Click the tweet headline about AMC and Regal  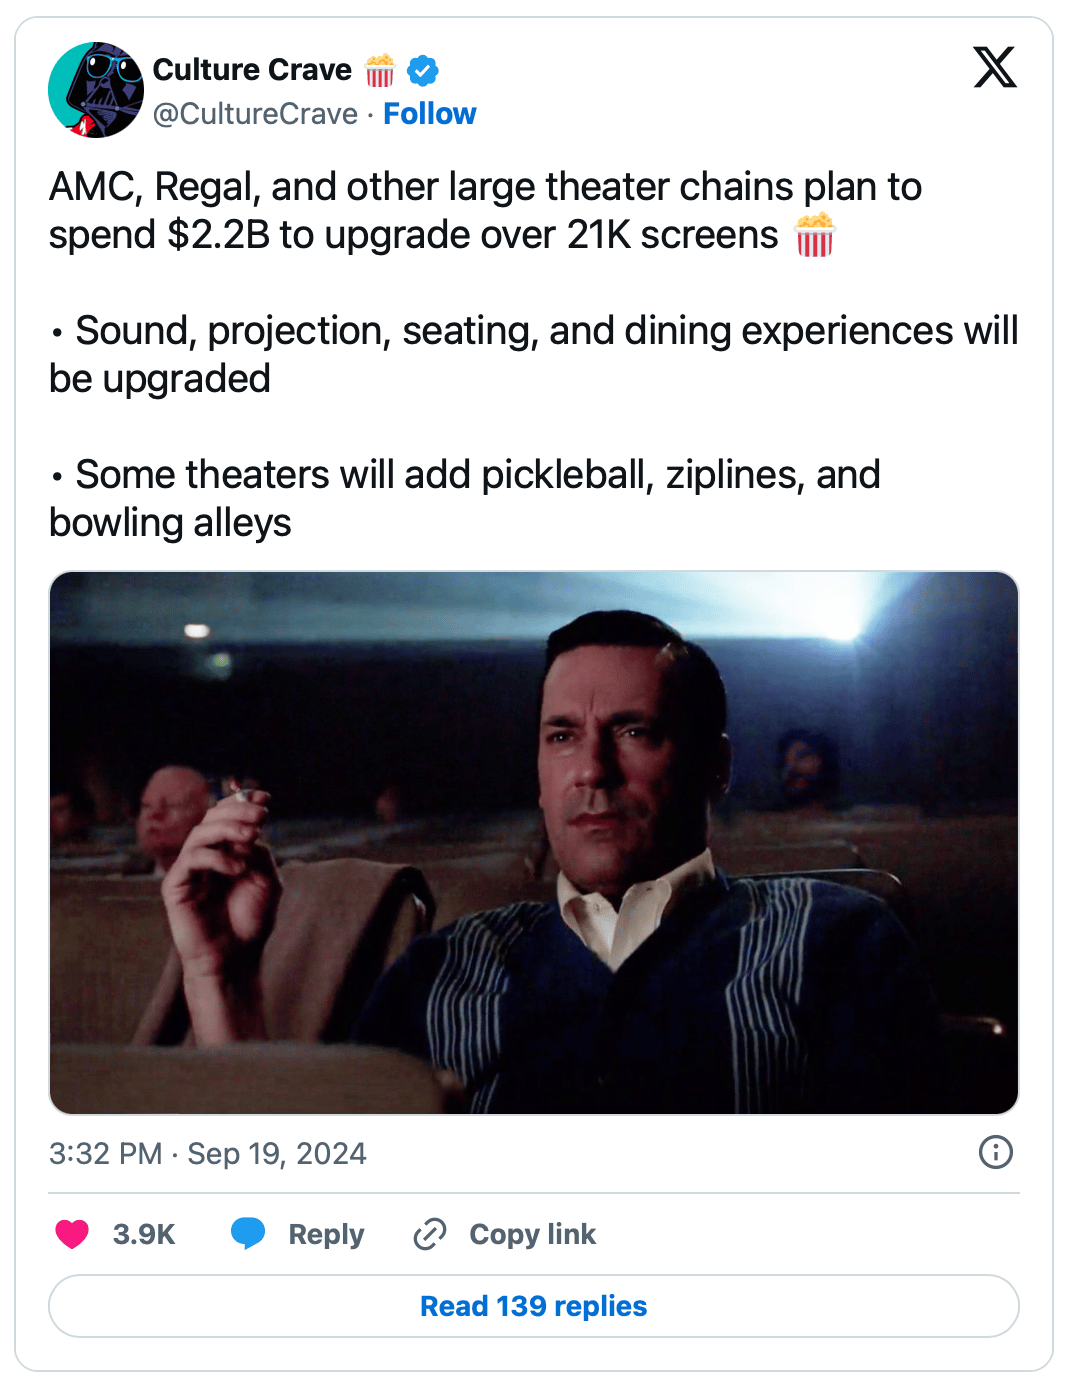pyautogui.click(x=485, y=210)
